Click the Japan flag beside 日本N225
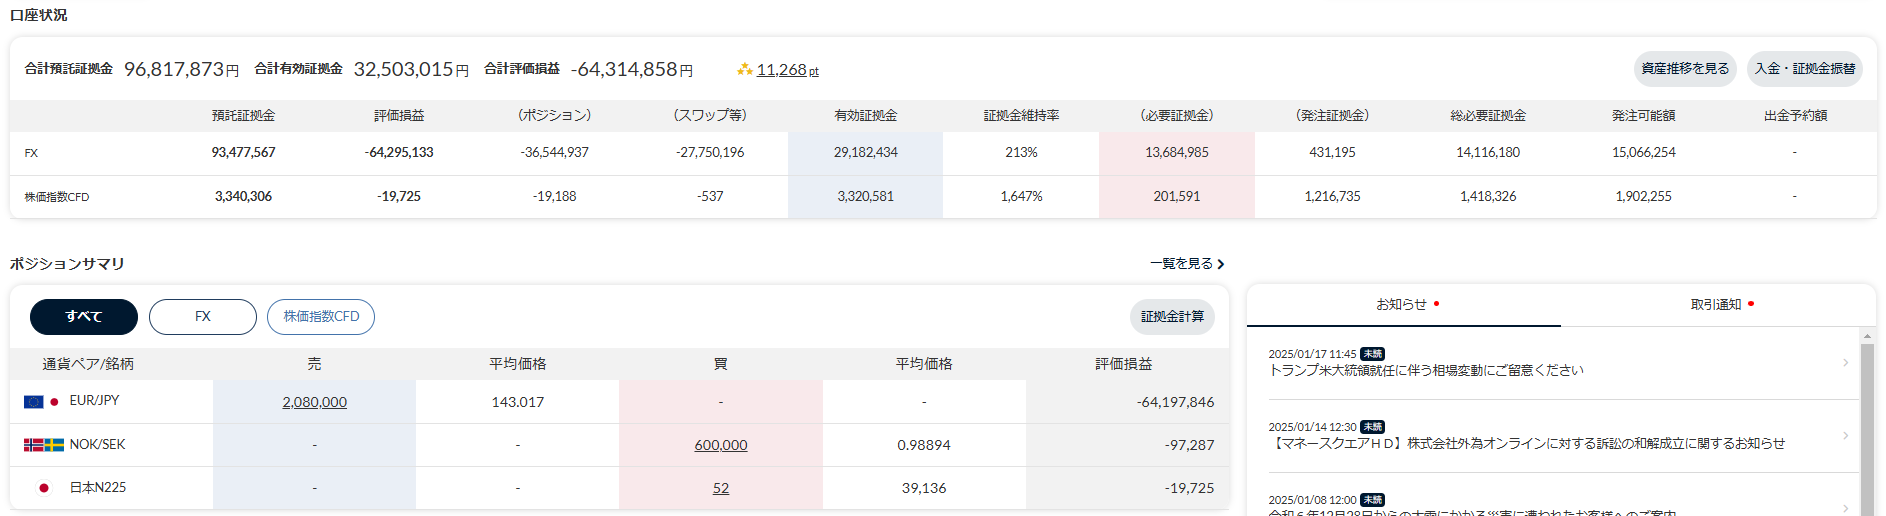Image resolution: width=1886 pixels, height=516 pixels. (44, 488)
